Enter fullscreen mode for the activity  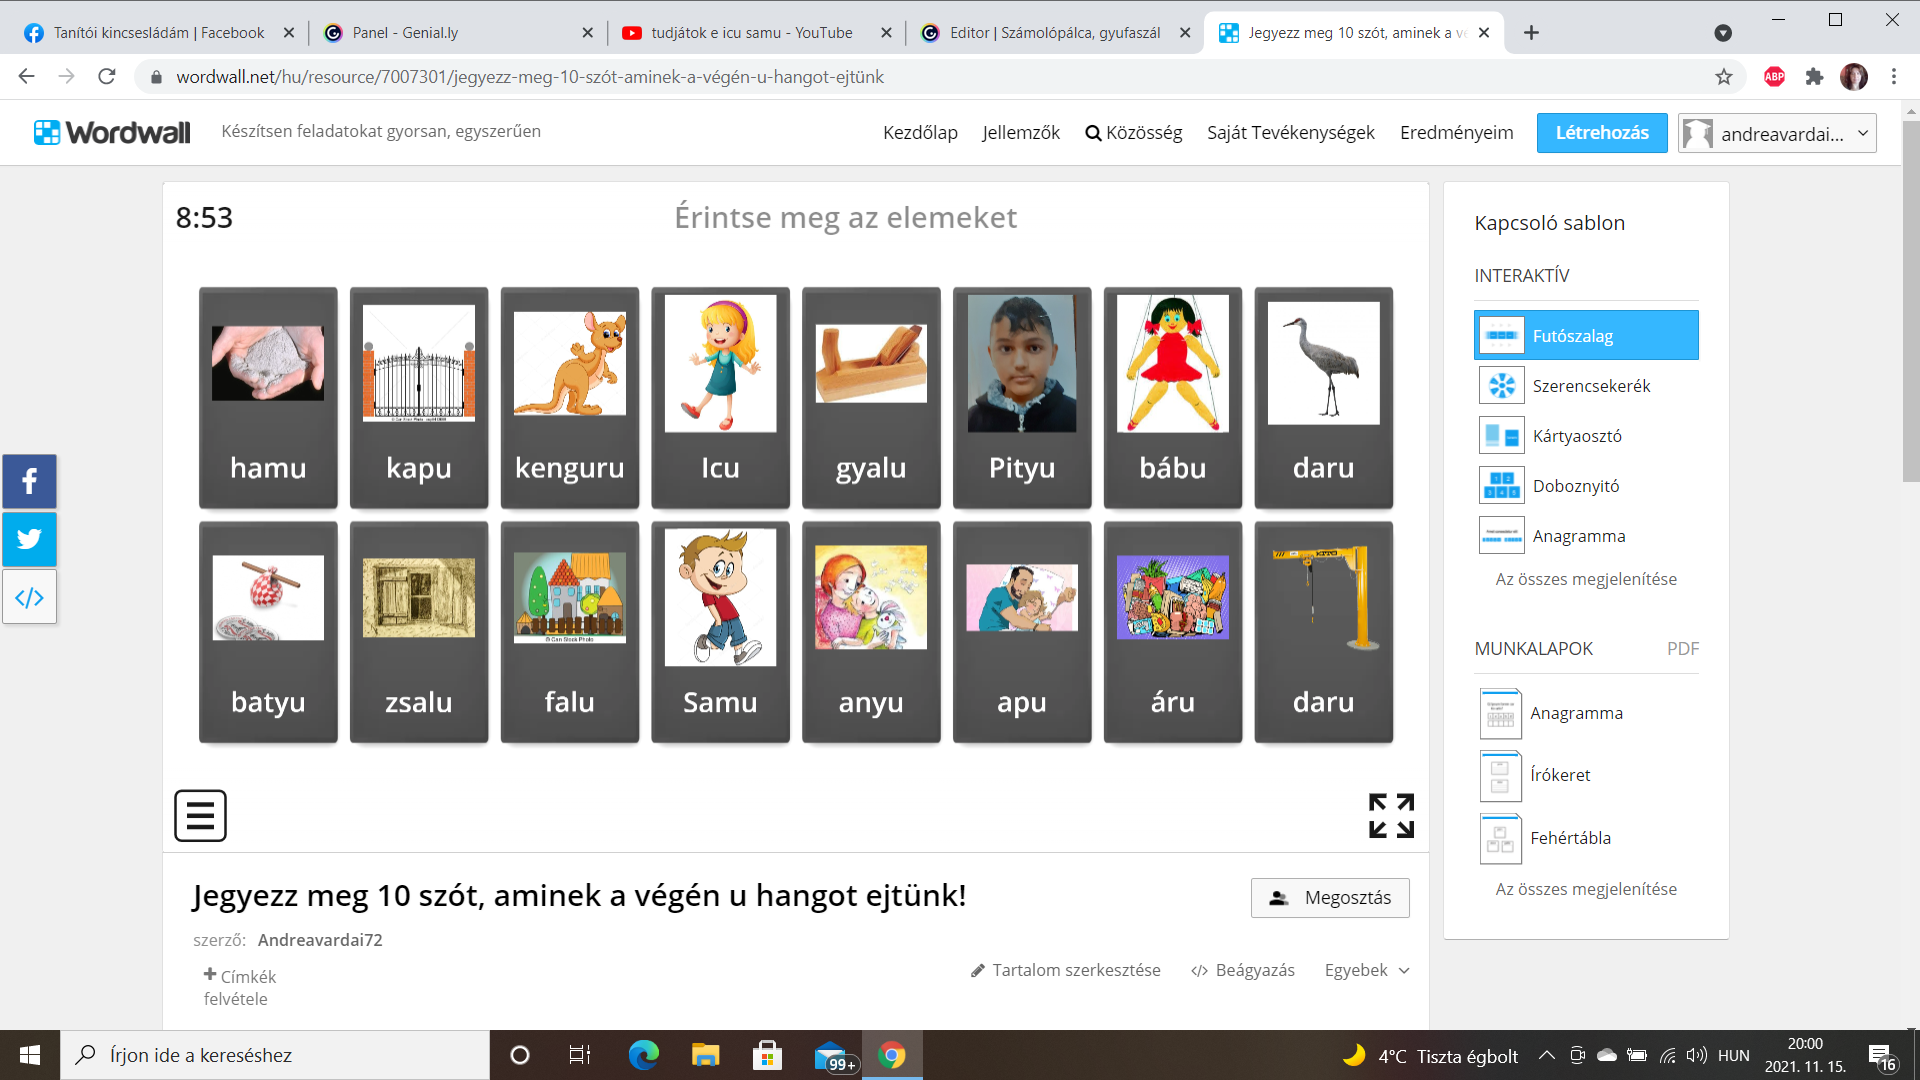[1390, 815]
